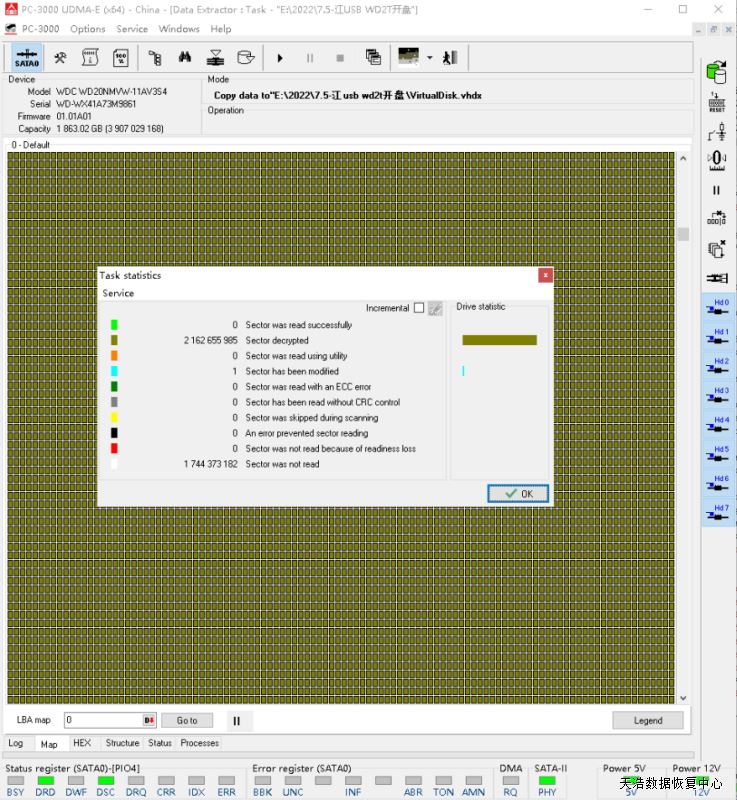
Task: Toggle head Hd 3 in right sidebar
Action: pyautogui.click(x=717, y=396)
